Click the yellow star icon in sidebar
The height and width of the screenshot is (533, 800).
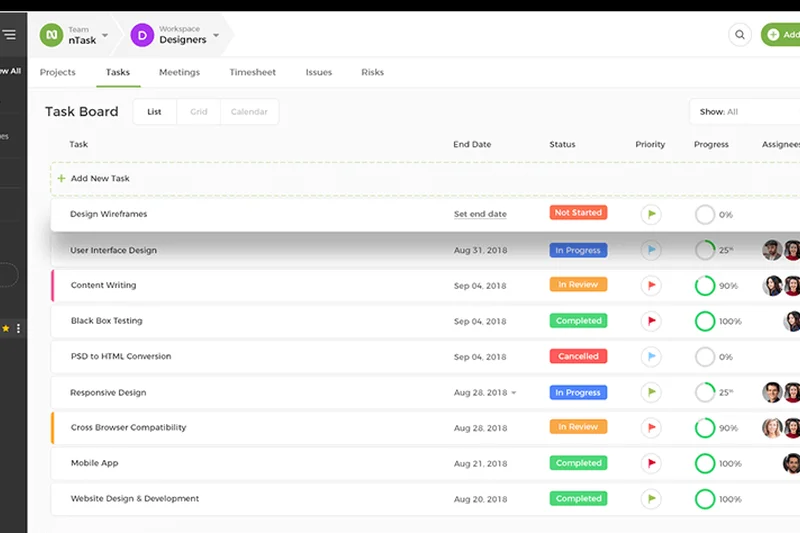tap(5, 328)
